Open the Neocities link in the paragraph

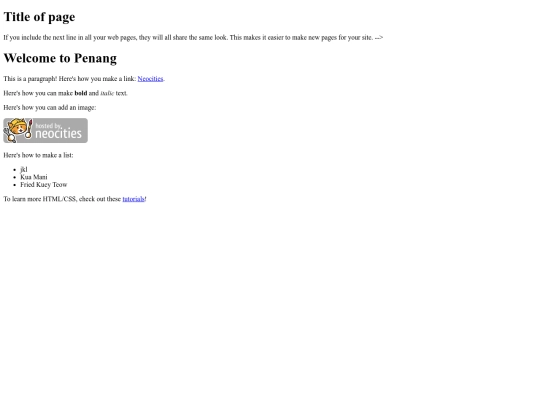(150, 79)
